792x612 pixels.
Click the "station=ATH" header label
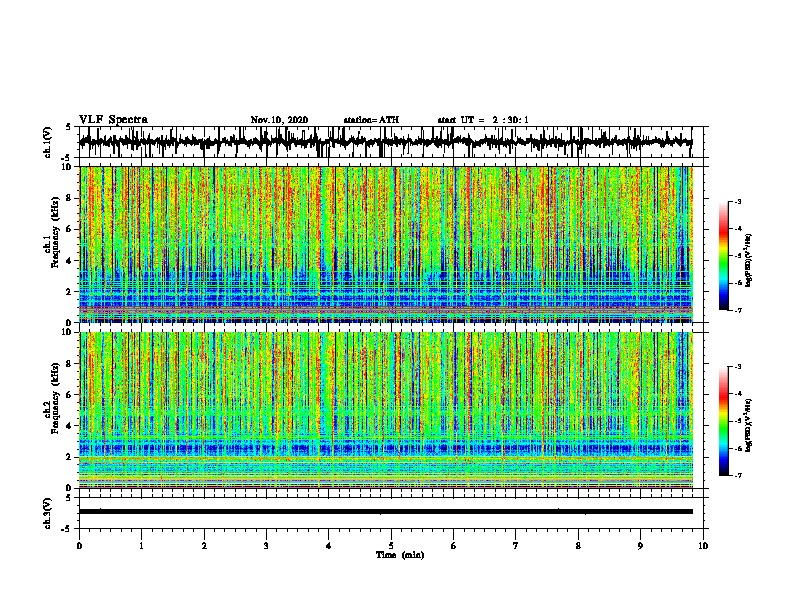[371, 120]
